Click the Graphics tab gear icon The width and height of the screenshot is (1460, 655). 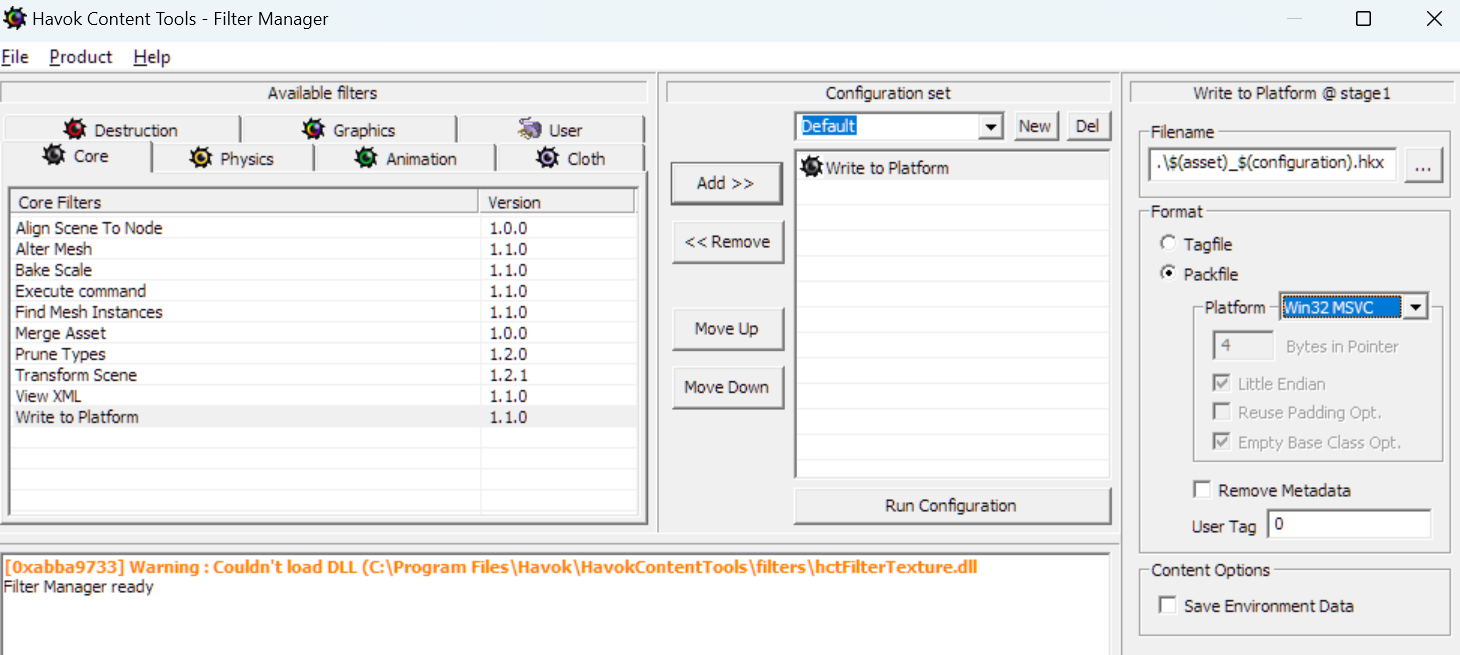[x=314, y=129]
